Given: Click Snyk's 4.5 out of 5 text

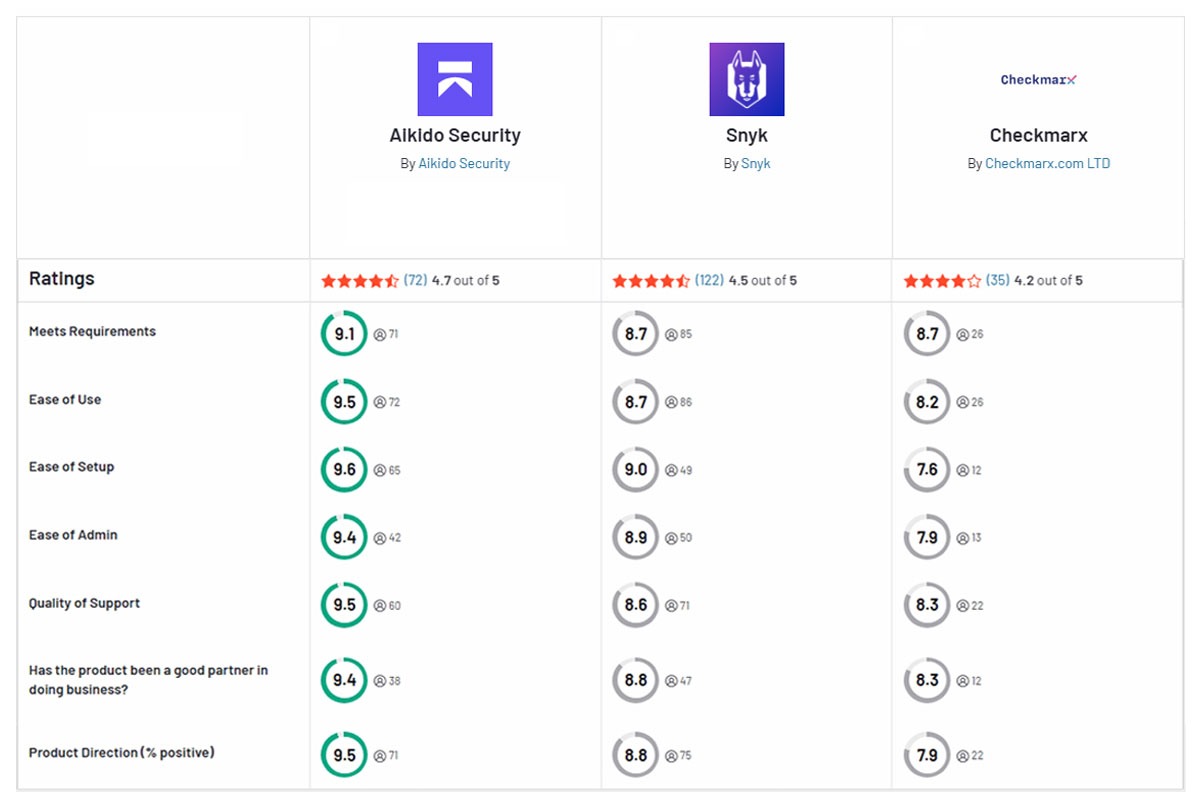Looking at the screenshot, I should pos(763,281).
